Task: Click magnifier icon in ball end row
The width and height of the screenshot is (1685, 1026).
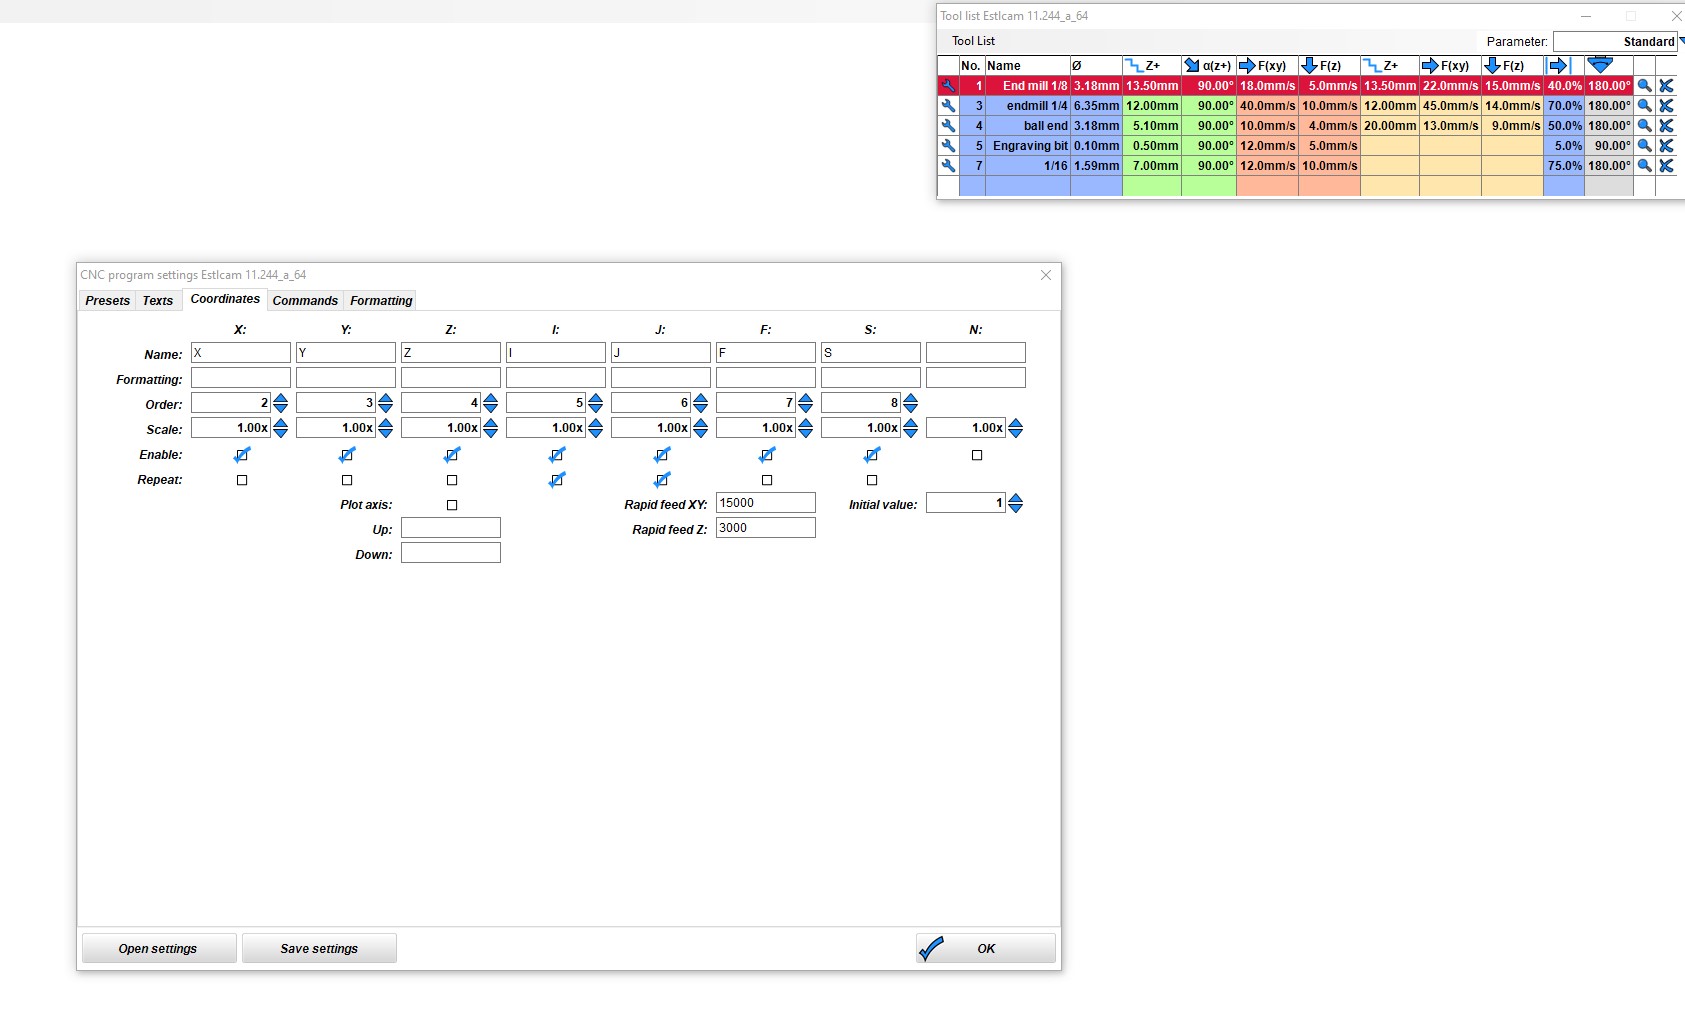Action: click(x=1644, y=126)
